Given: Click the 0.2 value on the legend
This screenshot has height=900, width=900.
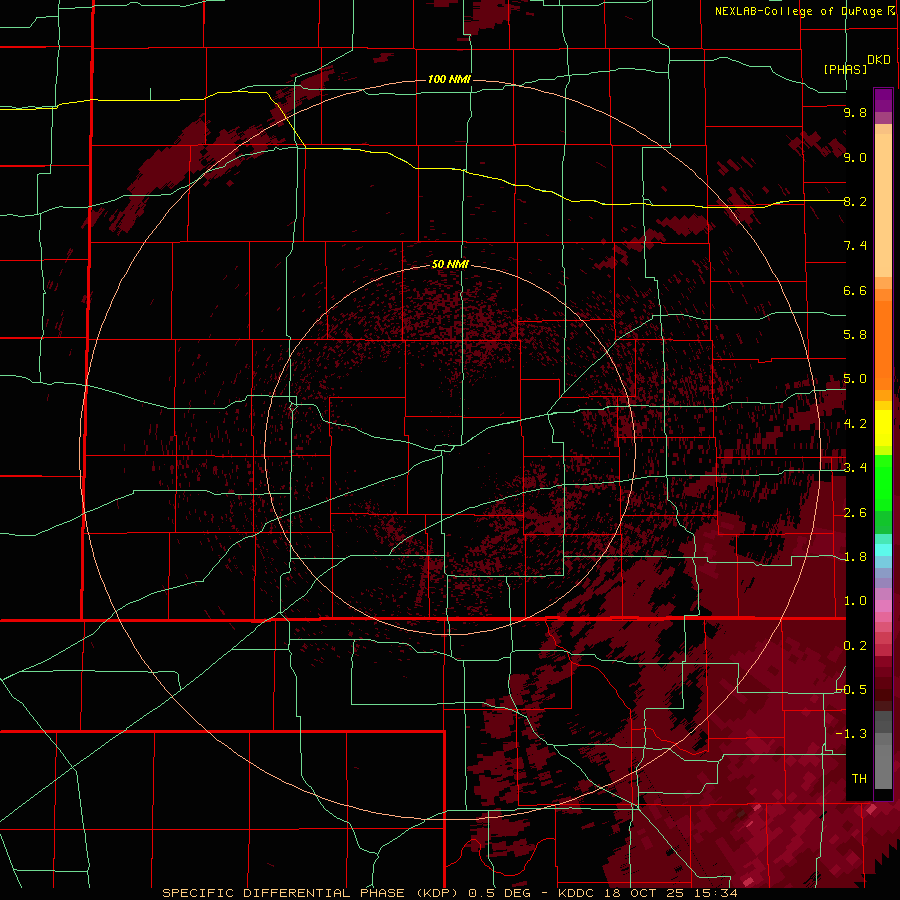Looking at the screenshot, I should [x=855, y=646].
